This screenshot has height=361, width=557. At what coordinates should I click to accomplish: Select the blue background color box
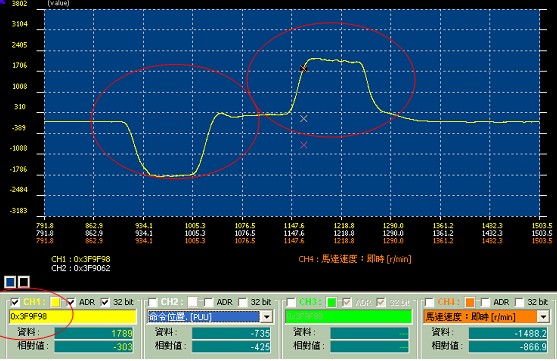point(10,282)
